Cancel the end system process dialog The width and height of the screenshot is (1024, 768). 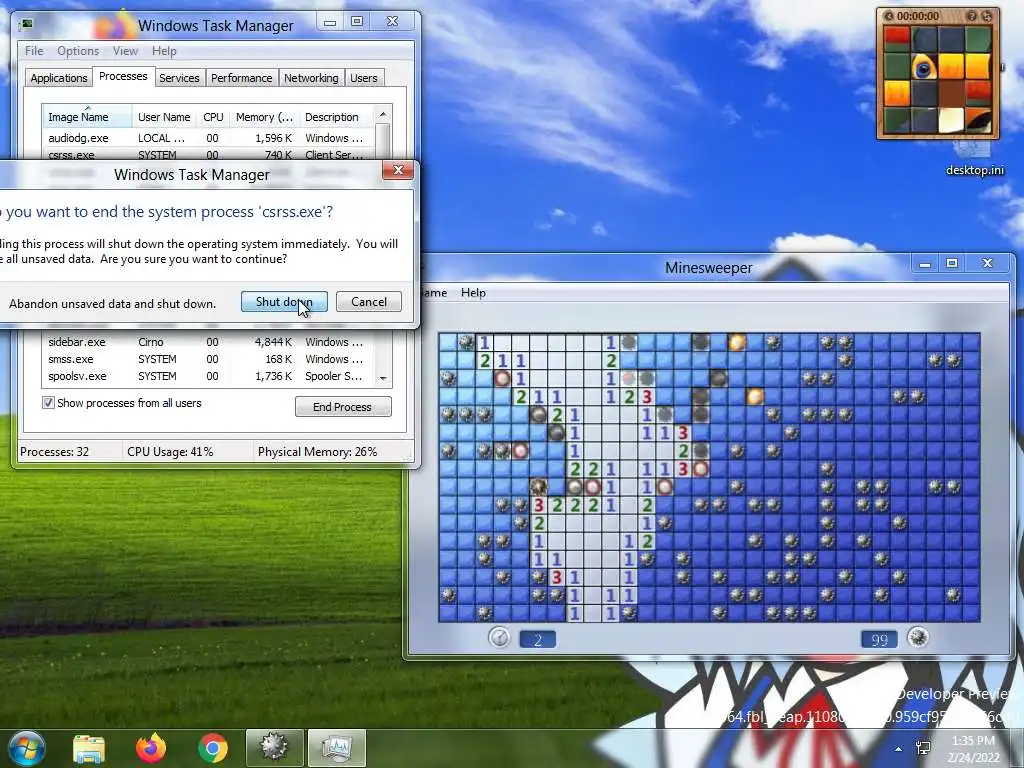click(369, 302)
